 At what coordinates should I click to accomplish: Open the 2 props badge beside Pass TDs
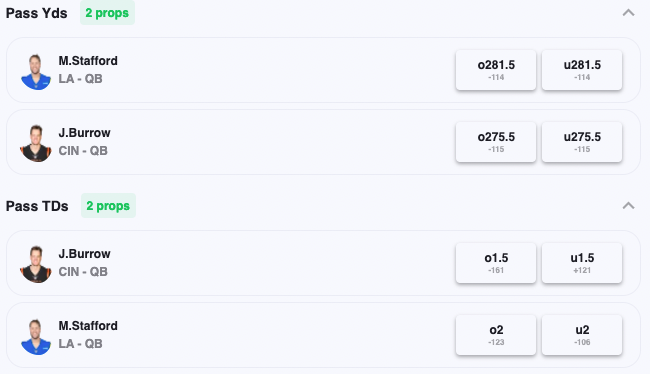point(108,206)
